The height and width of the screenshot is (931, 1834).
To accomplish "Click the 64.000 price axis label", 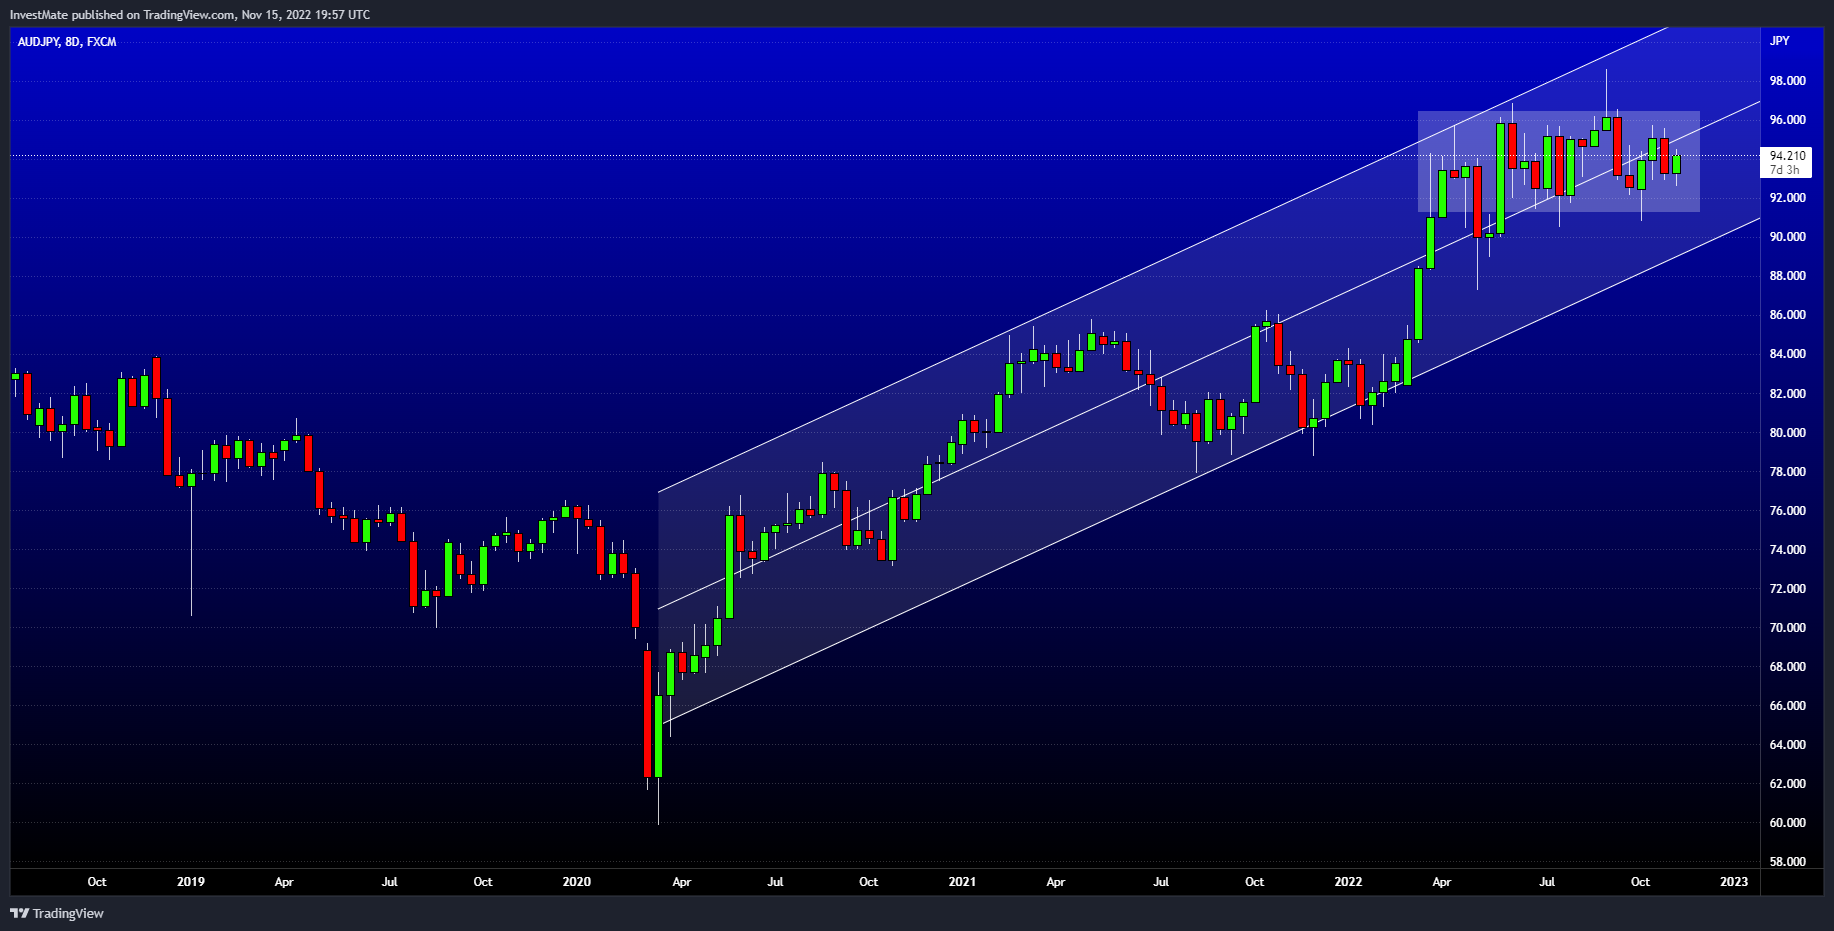I will [x=1787, y=745].
